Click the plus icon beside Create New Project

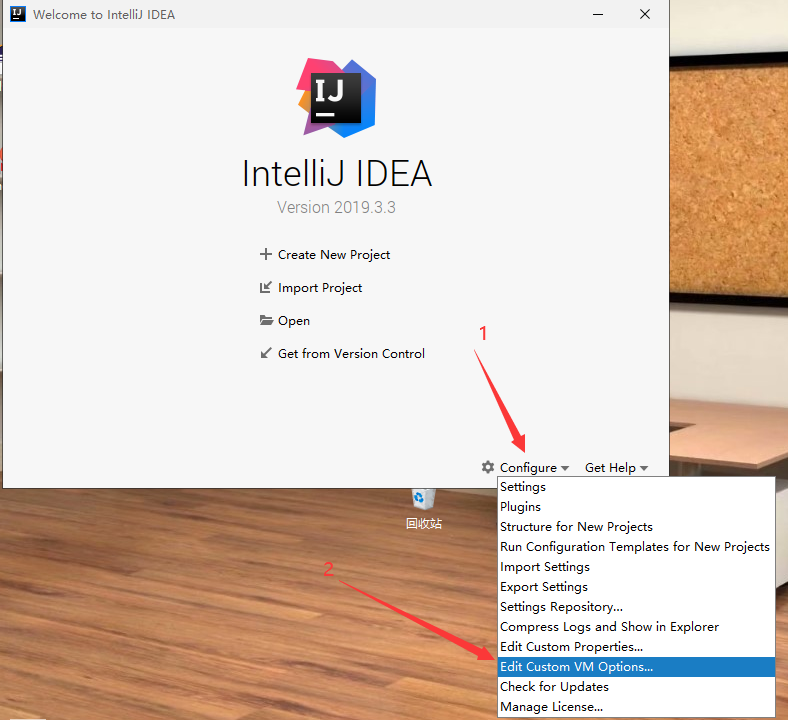click(265, 254)
